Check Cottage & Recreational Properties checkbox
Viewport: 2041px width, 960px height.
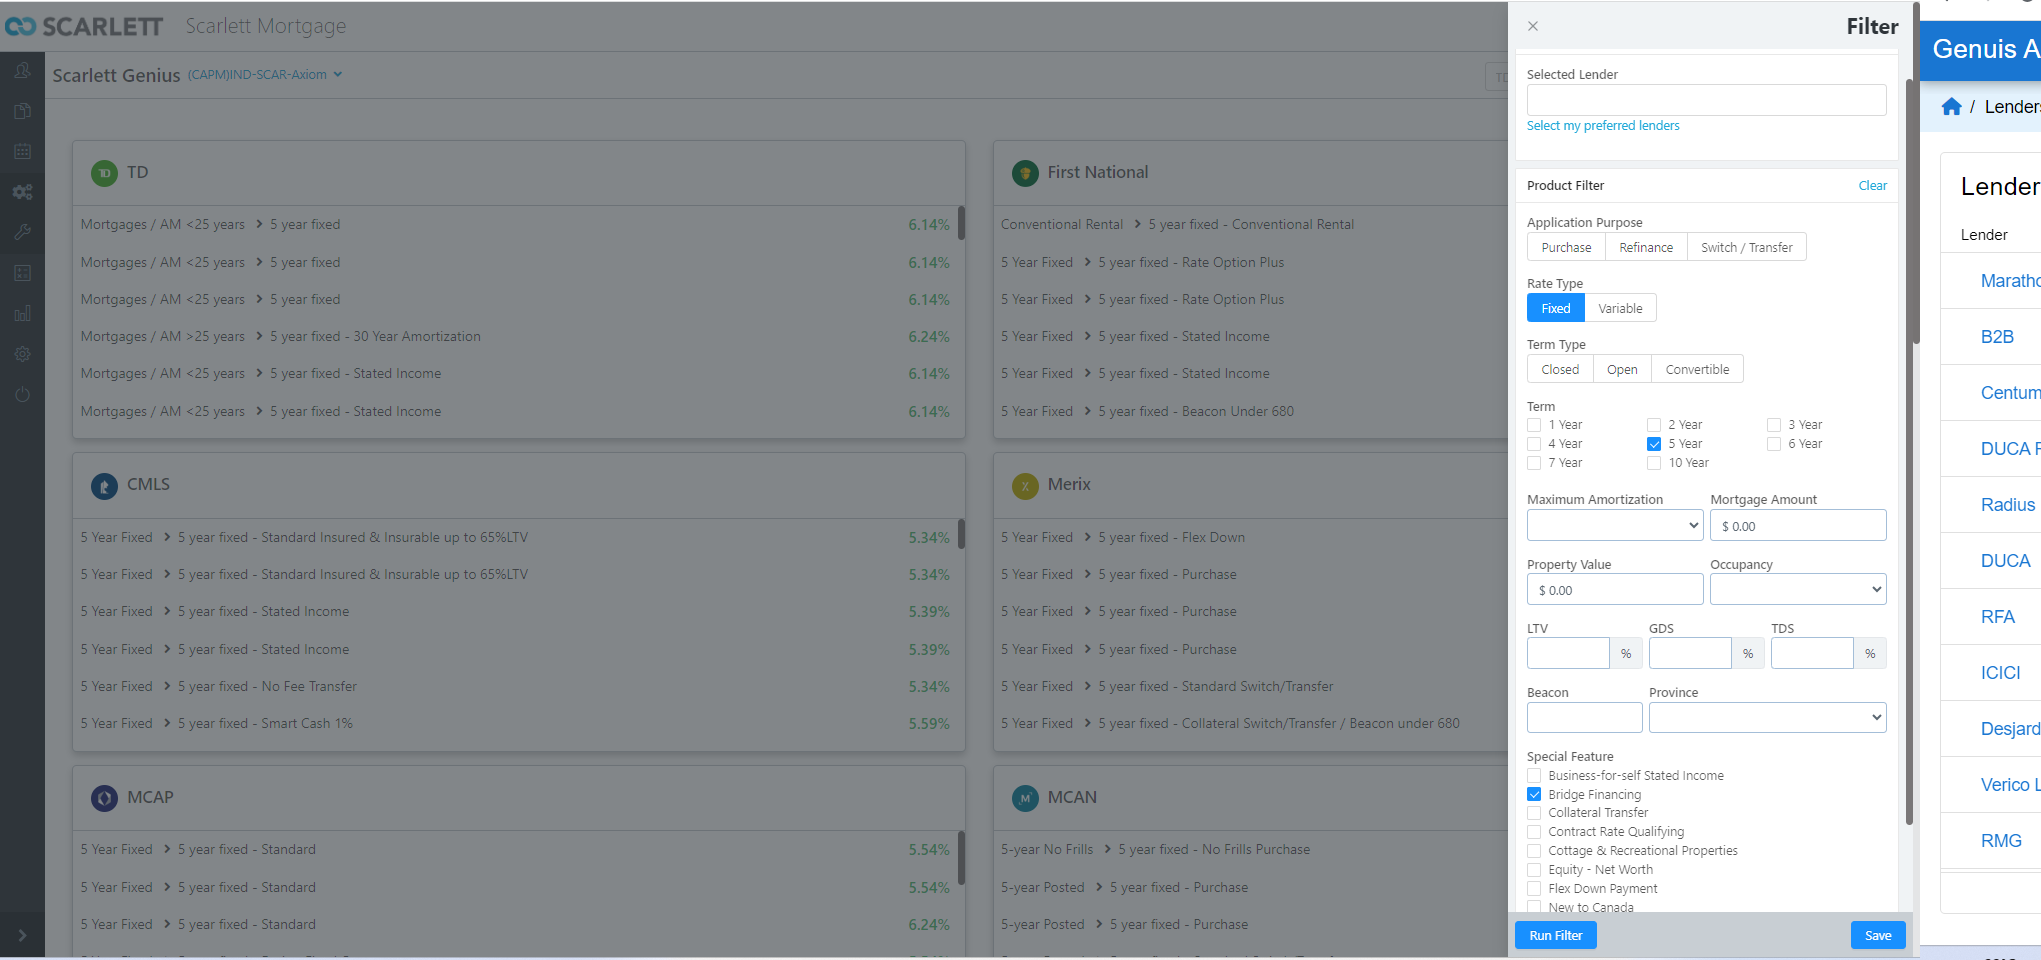tap(1534, 851)
